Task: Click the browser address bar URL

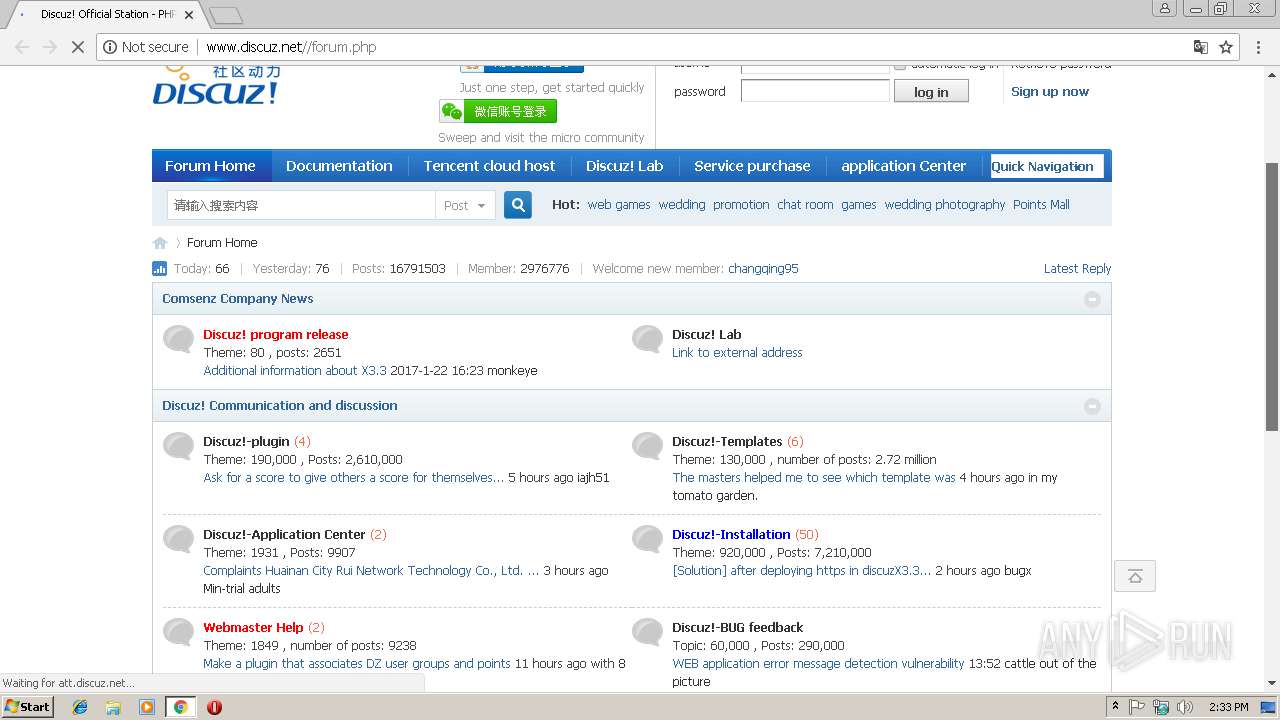Action: tap(291, 47)
